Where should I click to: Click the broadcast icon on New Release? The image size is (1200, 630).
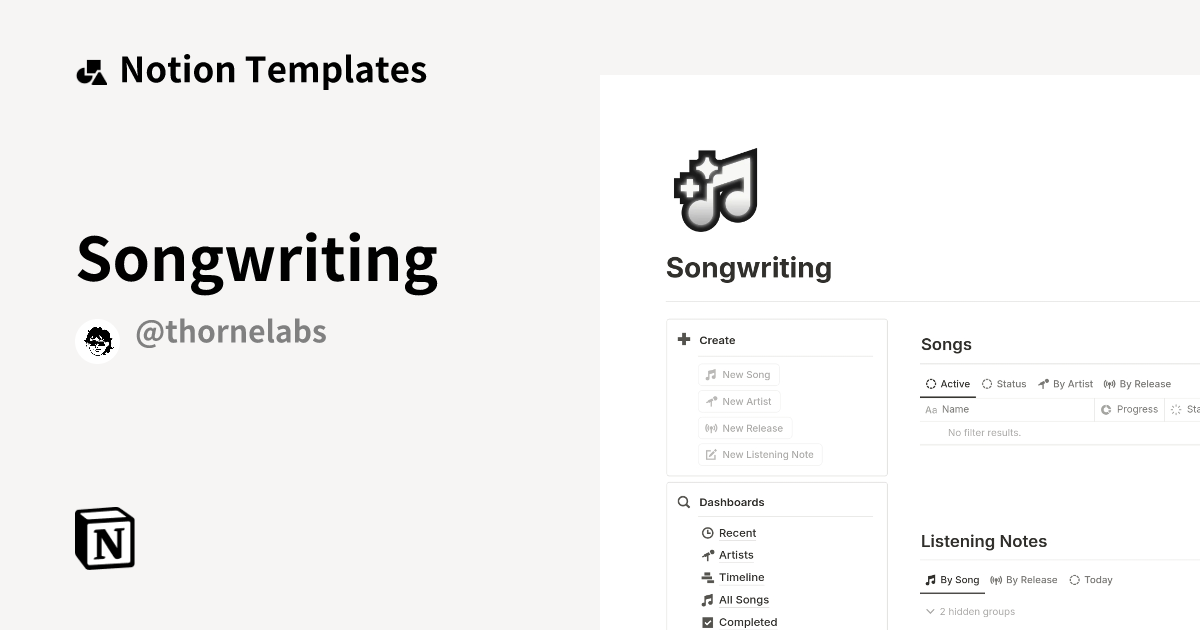(712, 428)
